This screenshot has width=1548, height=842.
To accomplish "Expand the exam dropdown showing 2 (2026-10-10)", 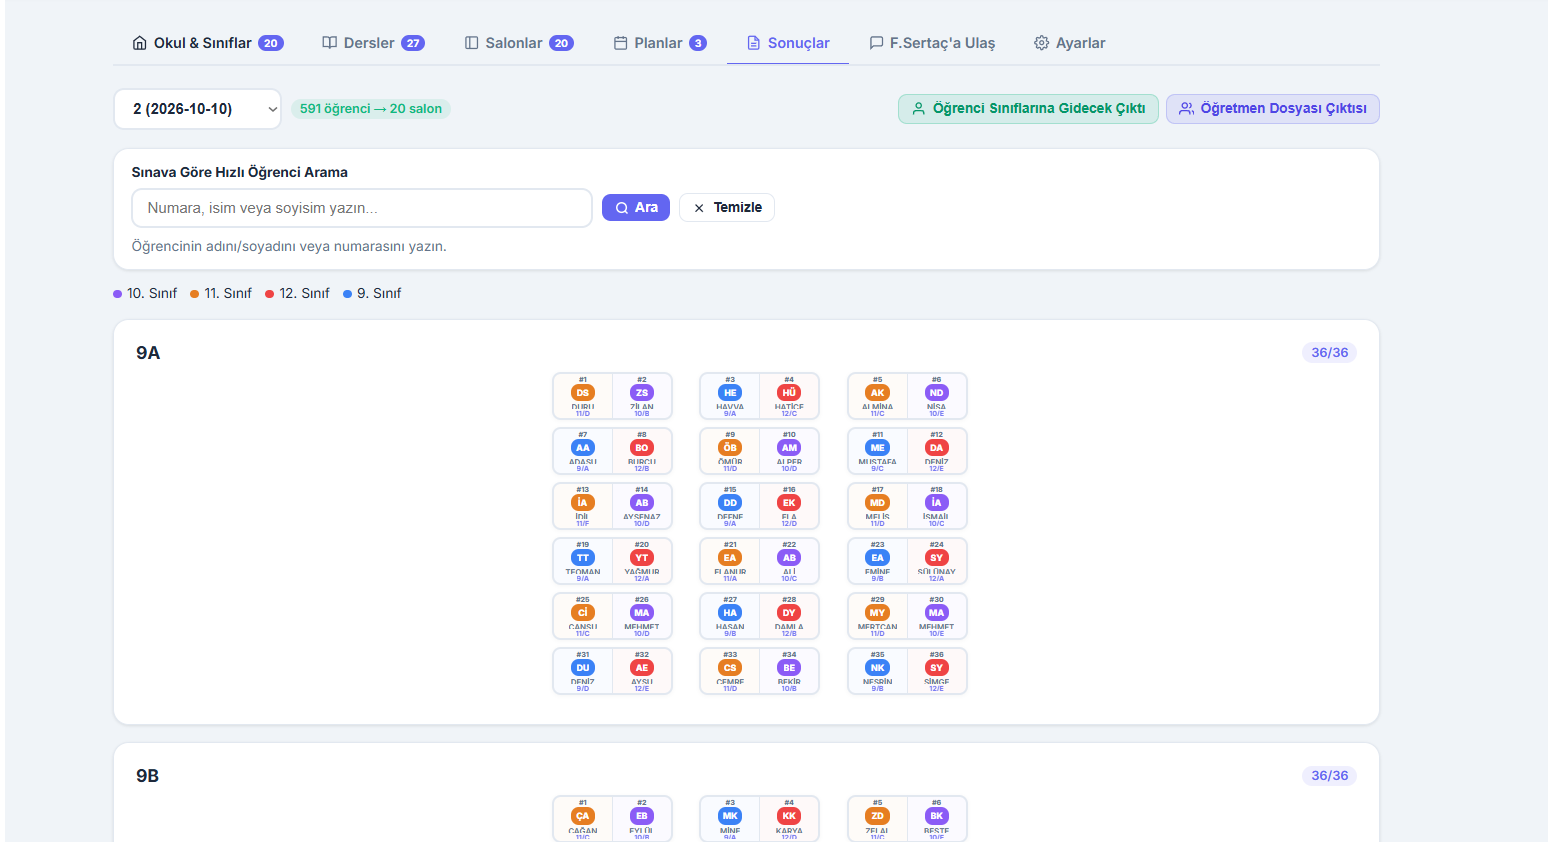I will click(197, 109).
